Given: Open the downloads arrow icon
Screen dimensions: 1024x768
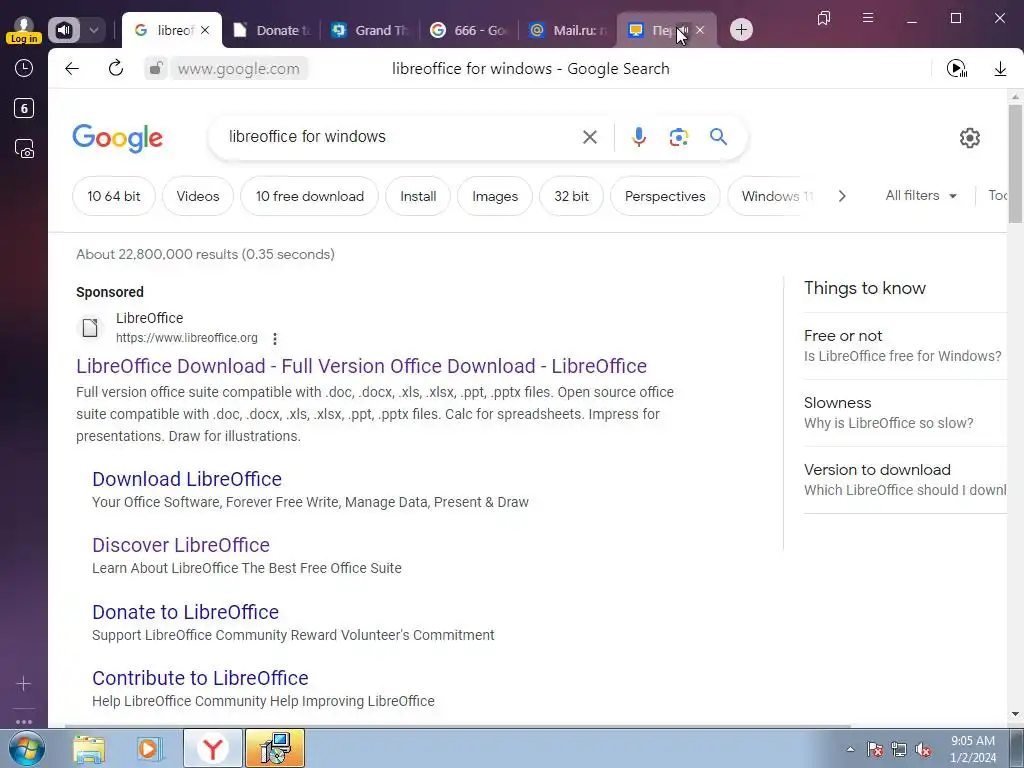Looking at the screenshot, I should tap(1000, 68).
